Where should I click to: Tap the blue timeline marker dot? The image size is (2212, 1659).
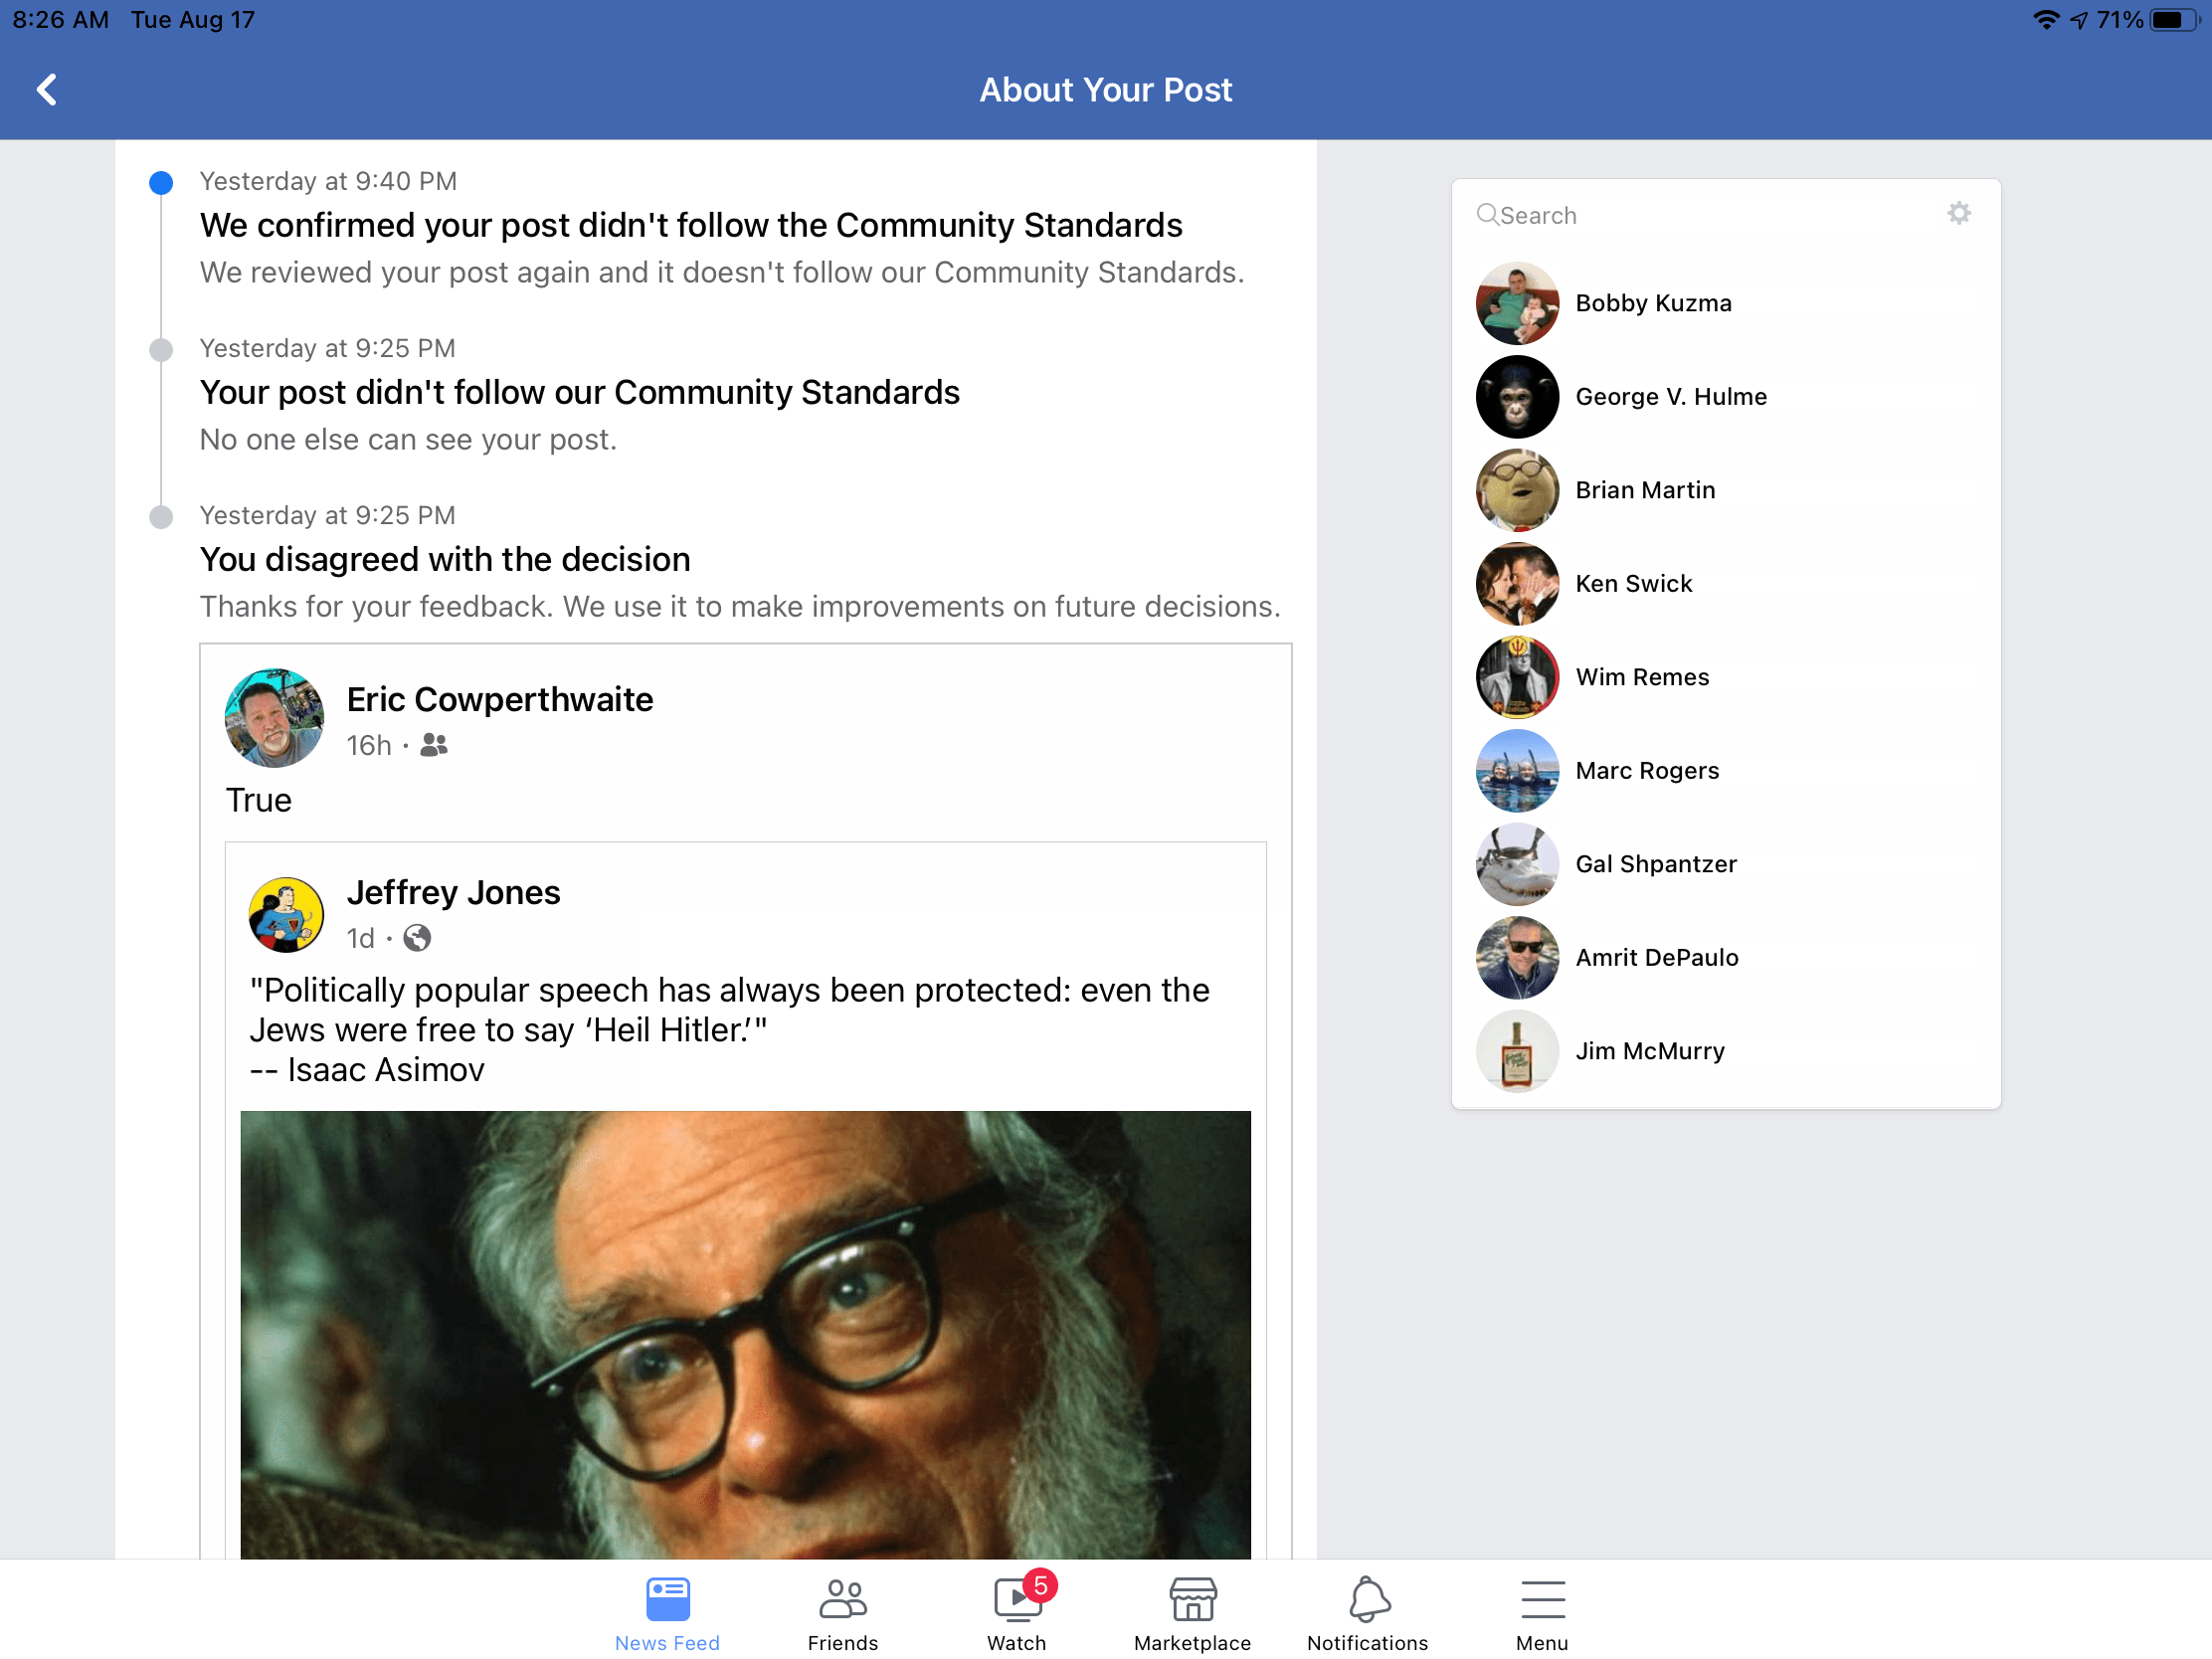pos(161,183)
